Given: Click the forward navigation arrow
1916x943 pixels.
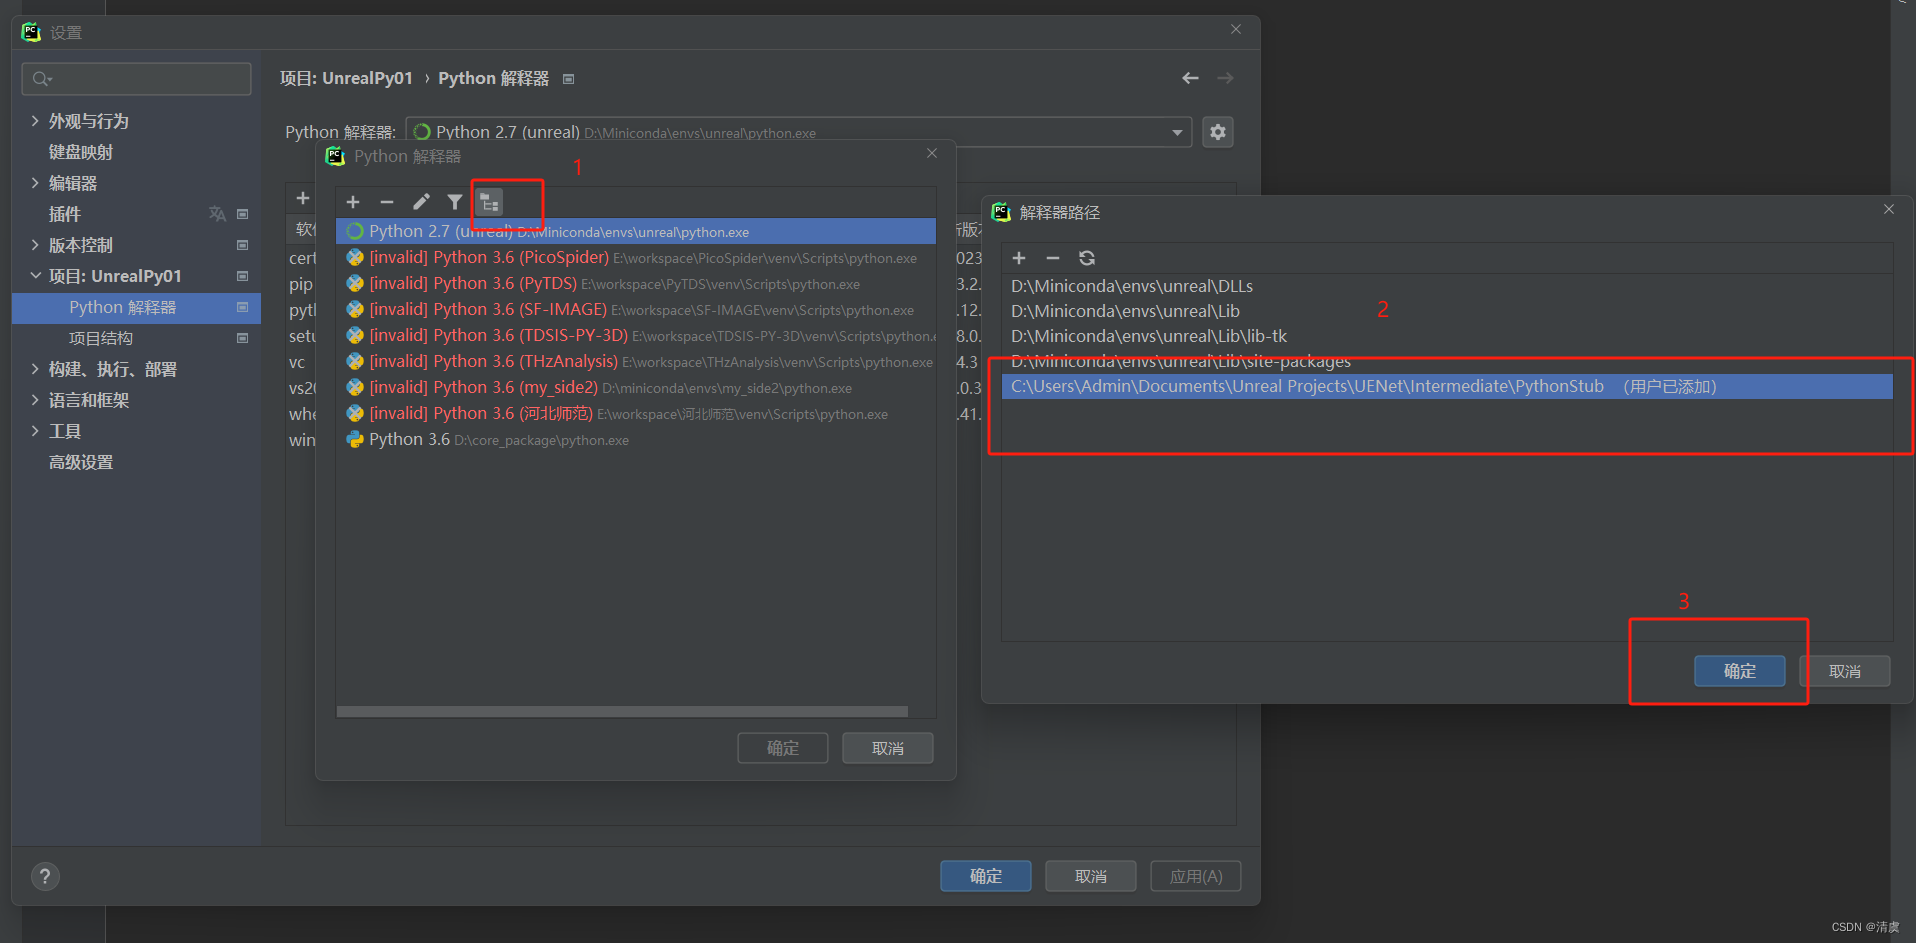Looking at the screenshot, I should (x=1225, y=78).
